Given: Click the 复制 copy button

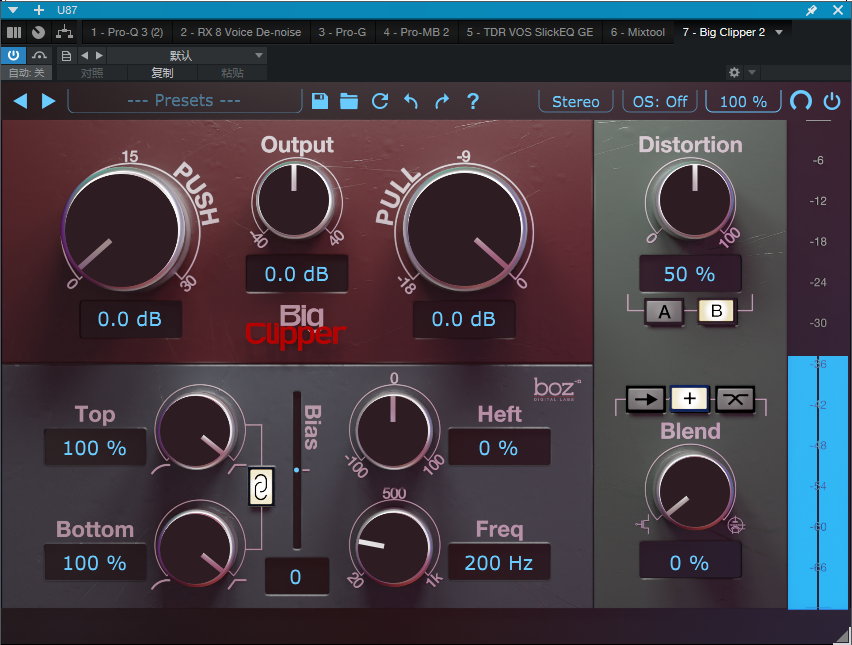Looking at the screenshot, I should (x=162, y=73).
